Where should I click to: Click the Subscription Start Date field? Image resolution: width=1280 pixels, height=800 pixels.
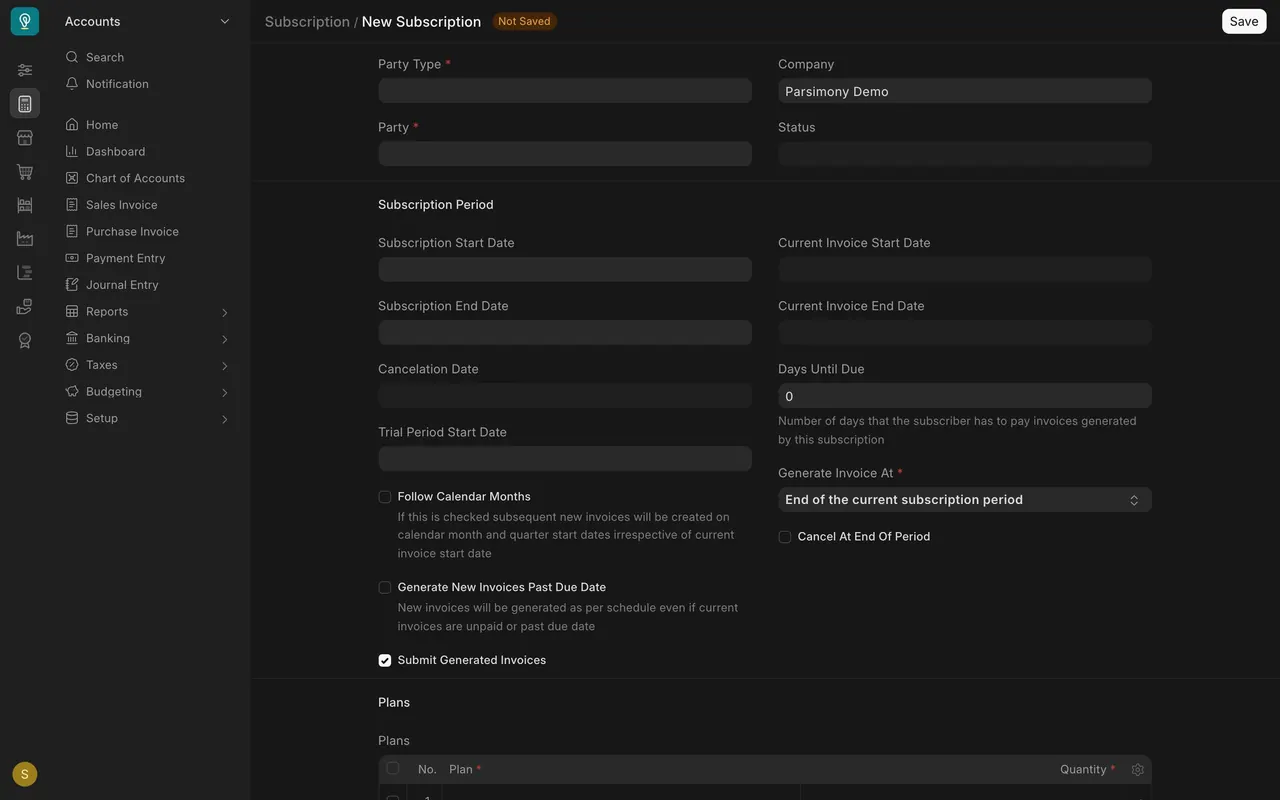point(565,270)
